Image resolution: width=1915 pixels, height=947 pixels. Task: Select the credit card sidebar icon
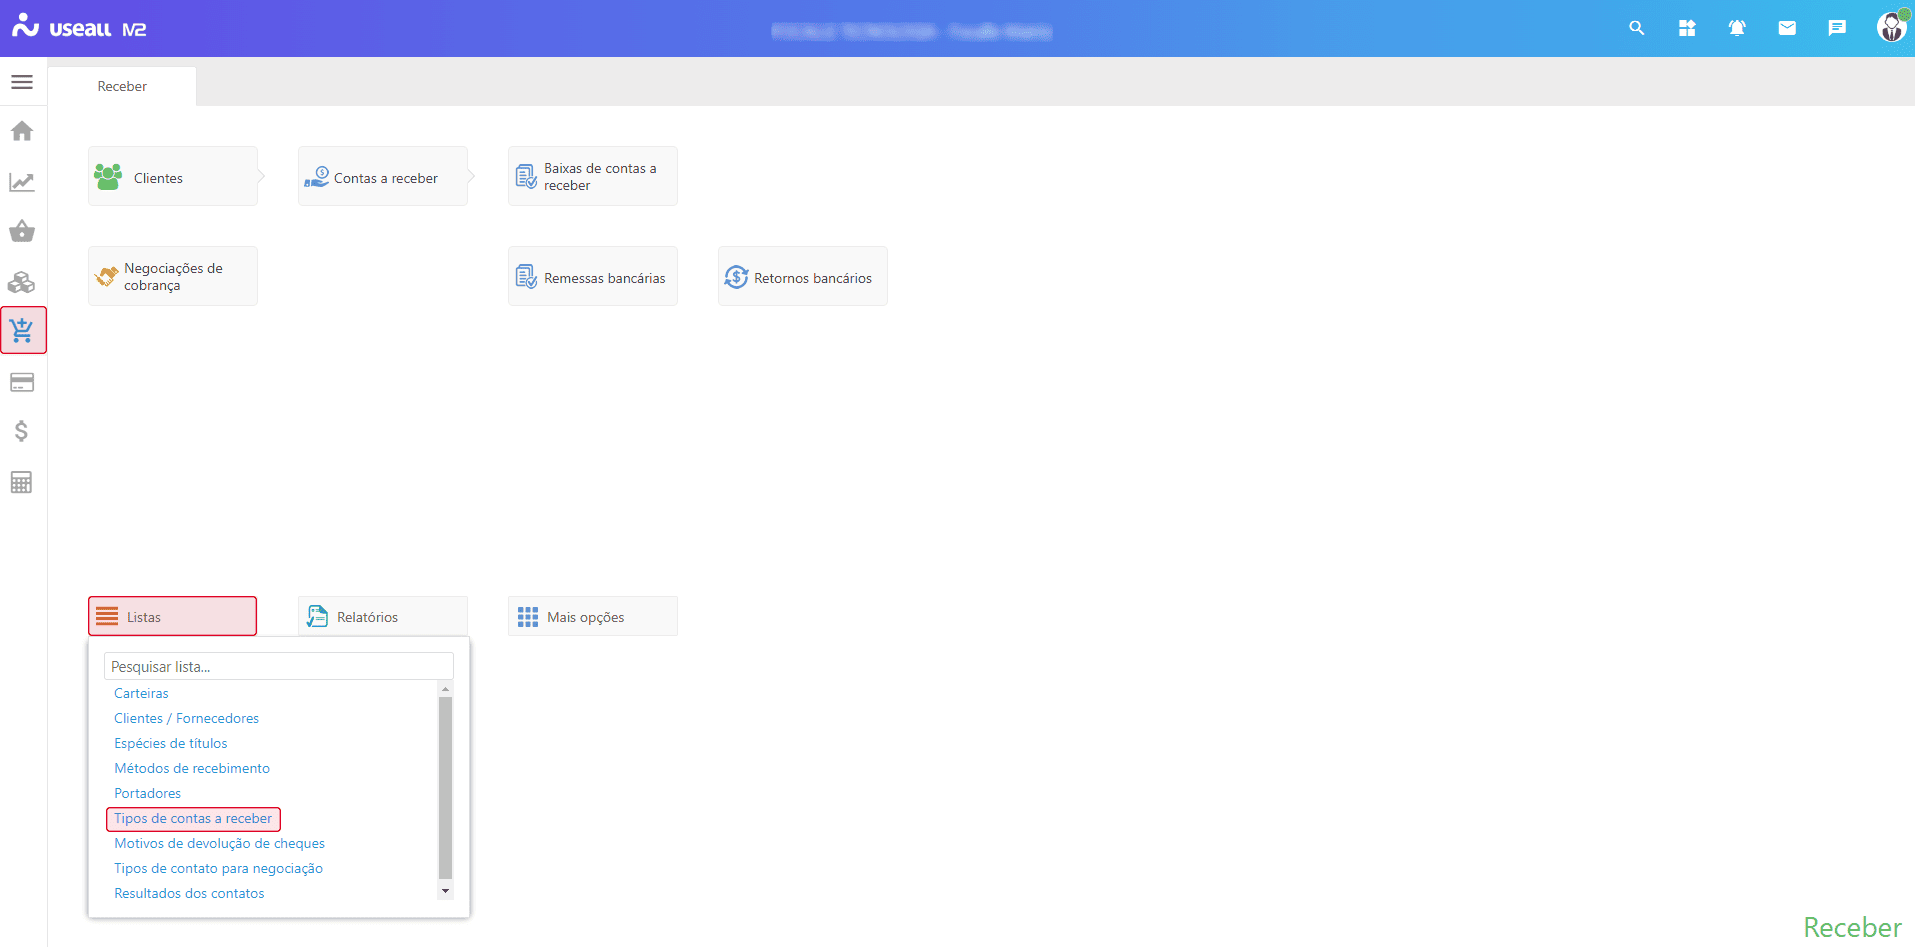point(22,382)
